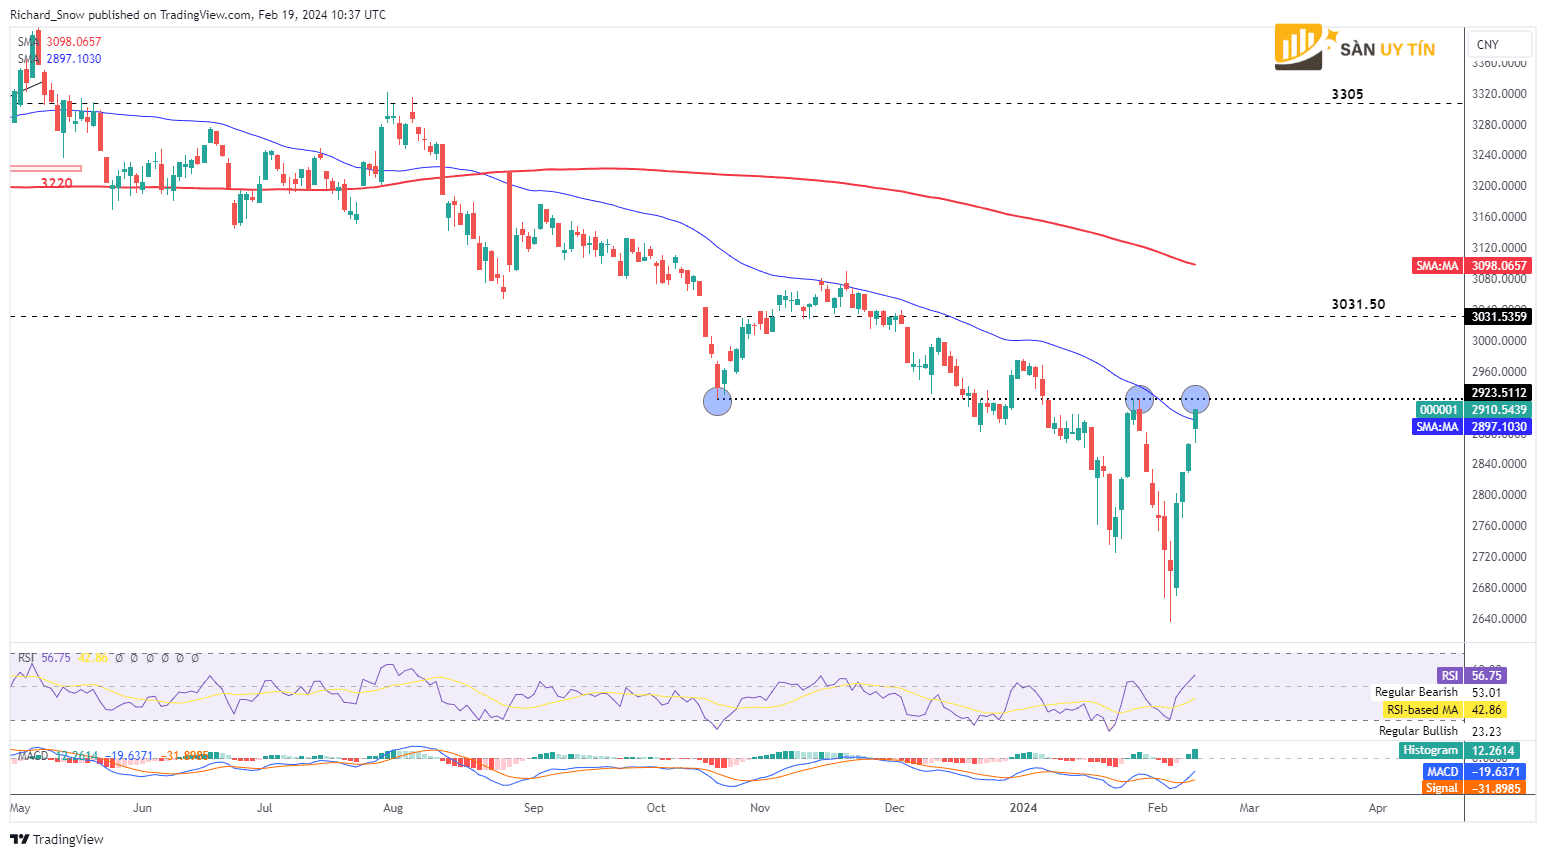Click the 23.23 Regular Bullish value

click(1487, 731)
